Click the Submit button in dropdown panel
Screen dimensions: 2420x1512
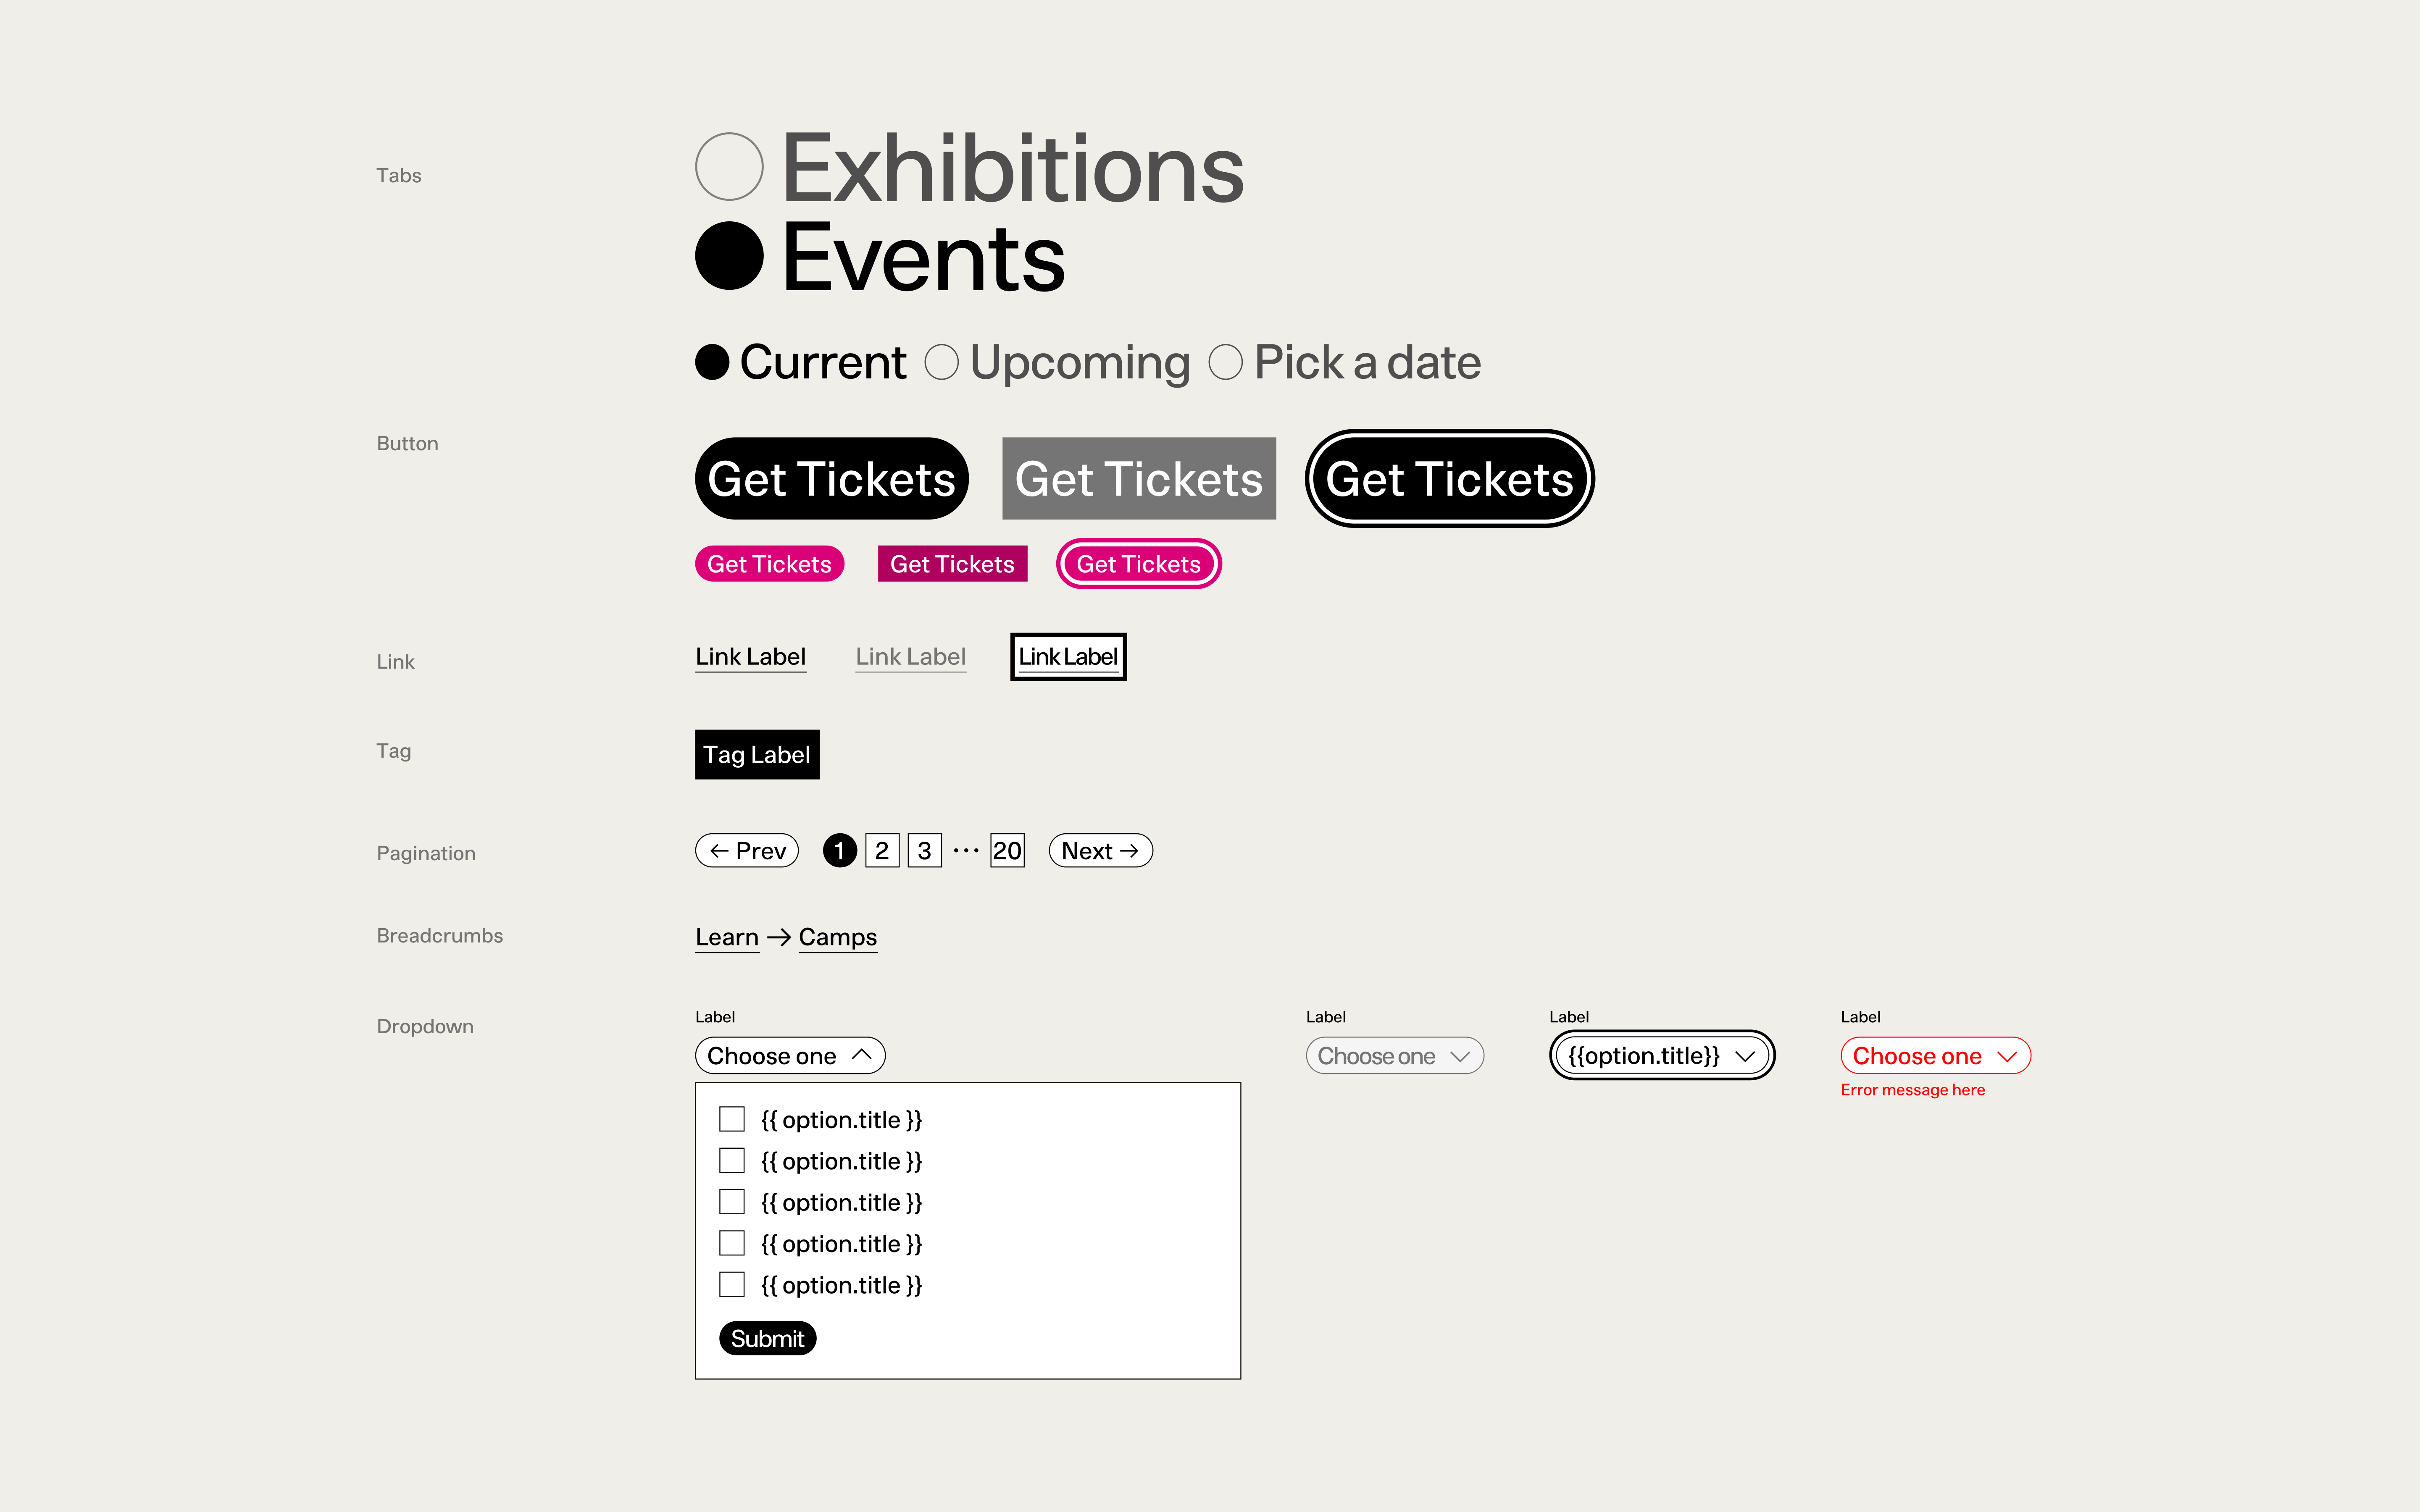point(767,1339)
